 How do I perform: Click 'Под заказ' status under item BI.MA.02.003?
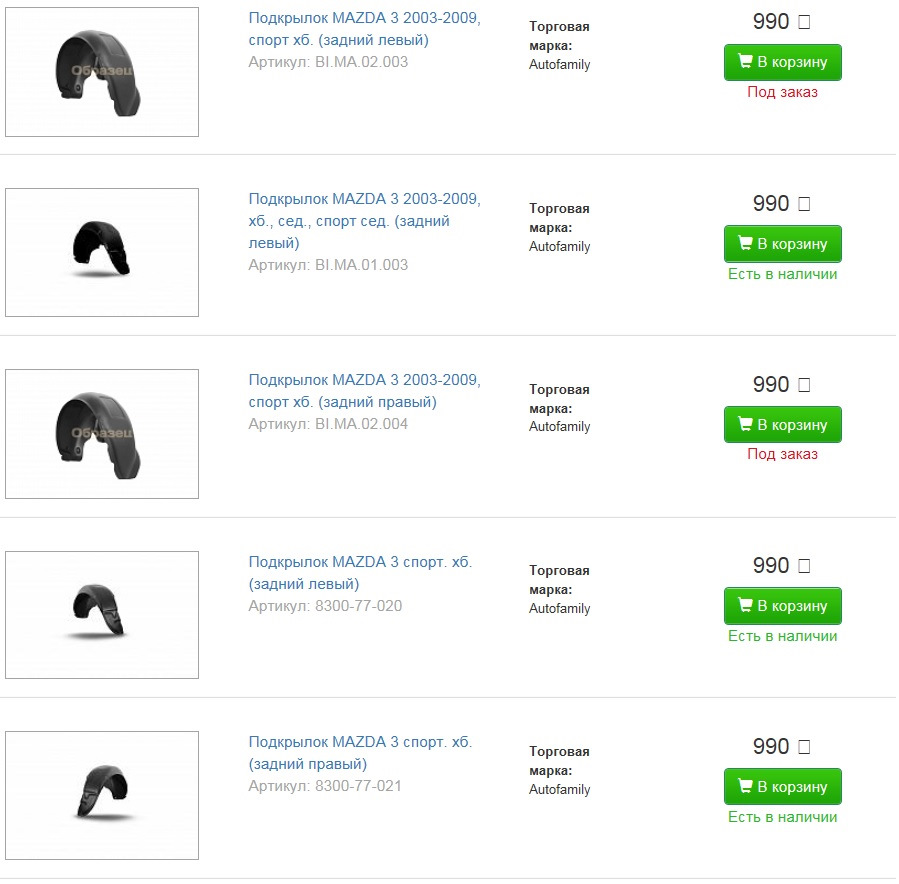(x=782, y=92)
